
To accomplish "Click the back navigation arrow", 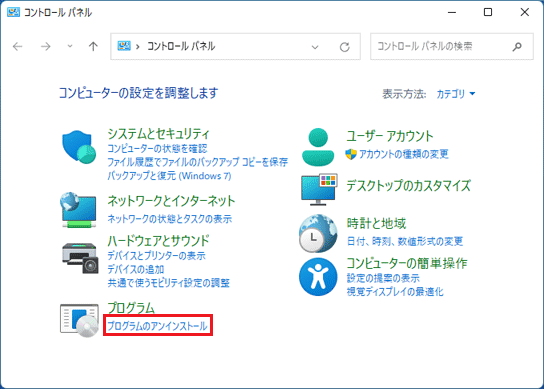I will pos(17,46).
